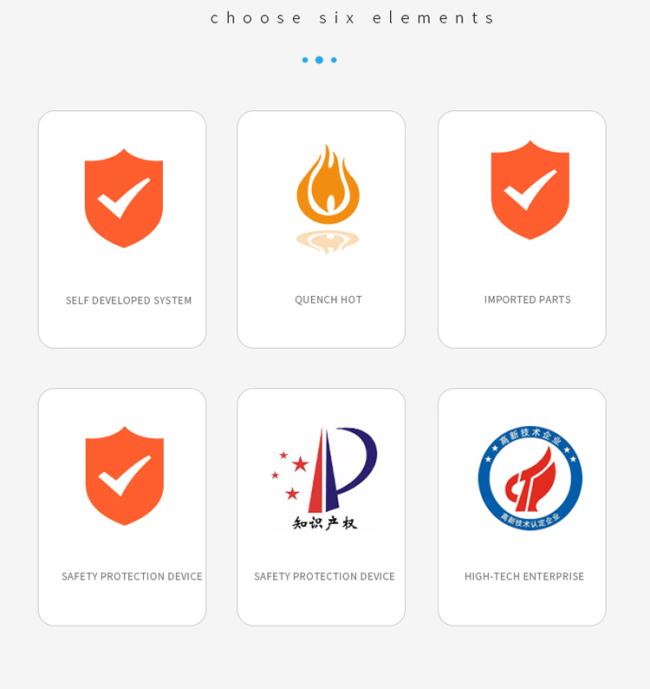
Task: Select the IMPORTED PARTS label
Action: click(527, 300)
